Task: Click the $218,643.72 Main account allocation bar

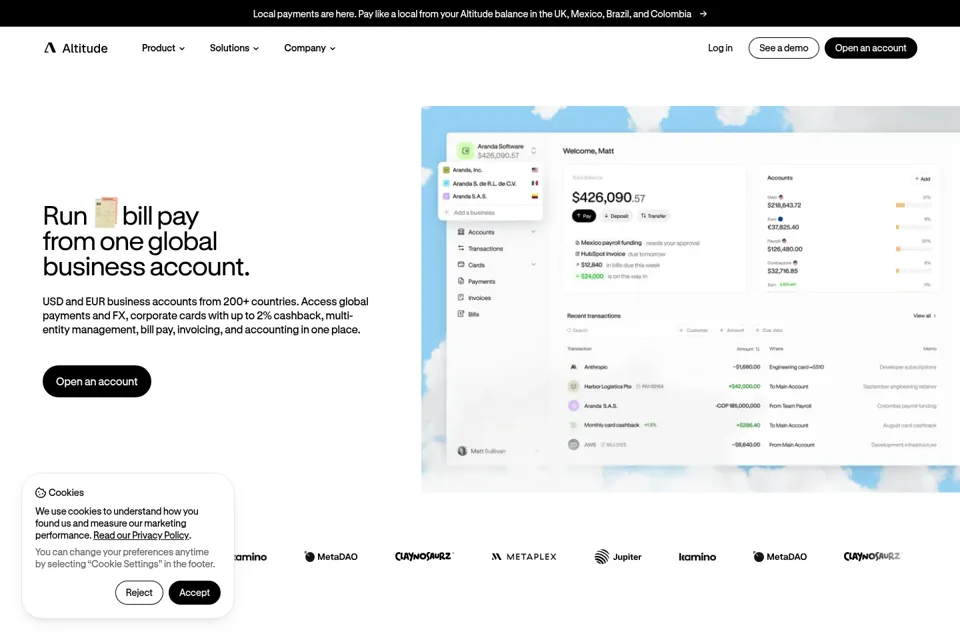Action: pos(913,205)
